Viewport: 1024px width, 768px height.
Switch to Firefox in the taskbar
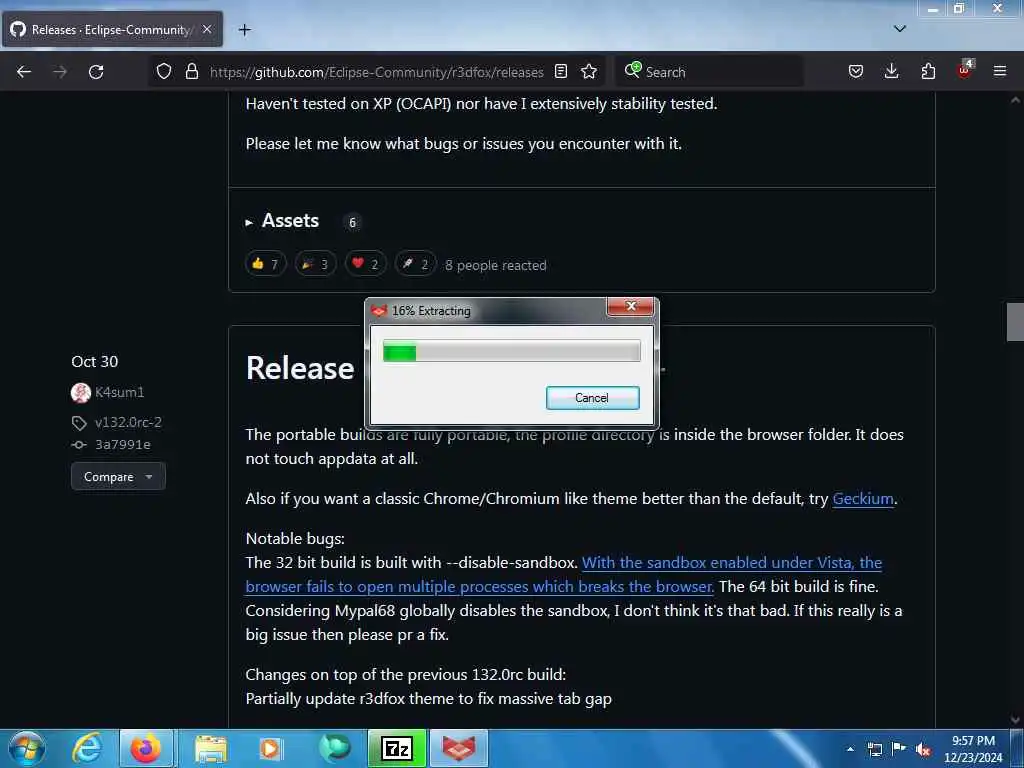click(x=146, y=748)
